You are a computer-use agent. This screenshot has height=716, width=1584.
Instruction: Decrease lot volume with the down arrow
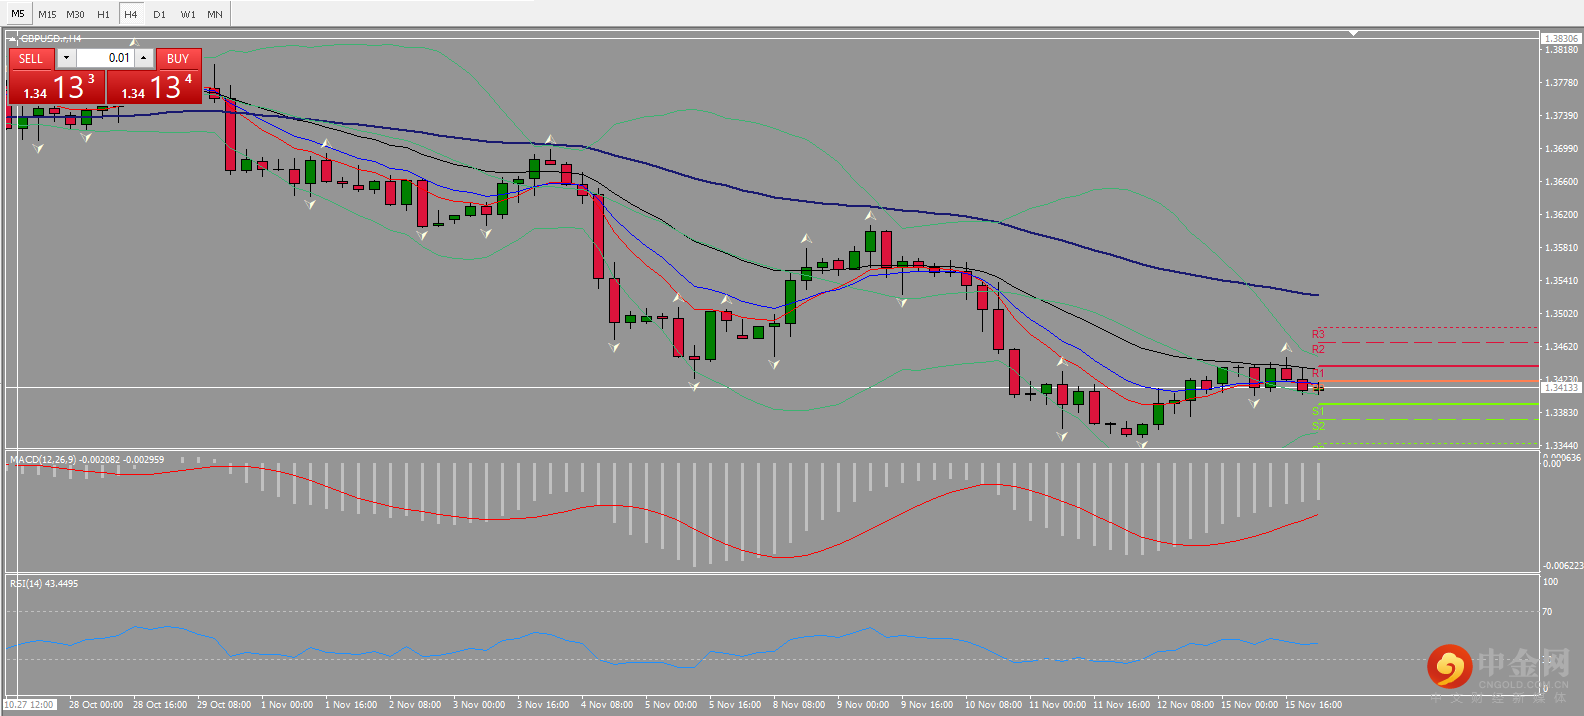[66, 58]
